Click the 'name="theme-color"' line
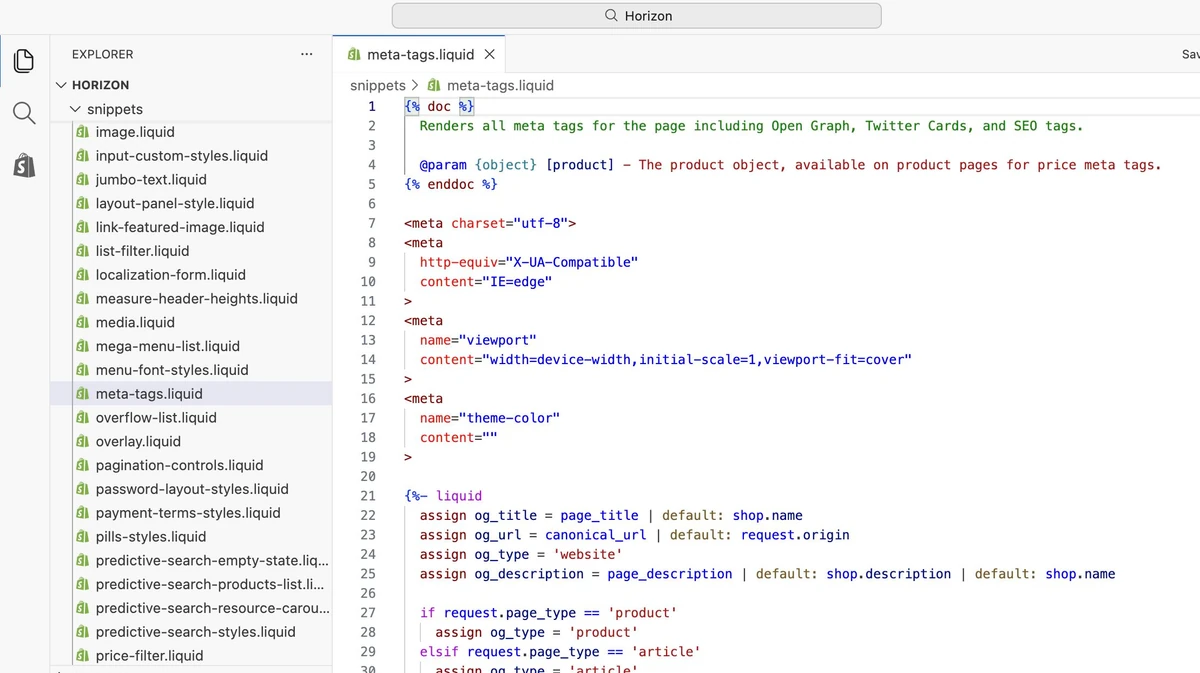The width and height of the screenshot is (1200, 673). 490,418
